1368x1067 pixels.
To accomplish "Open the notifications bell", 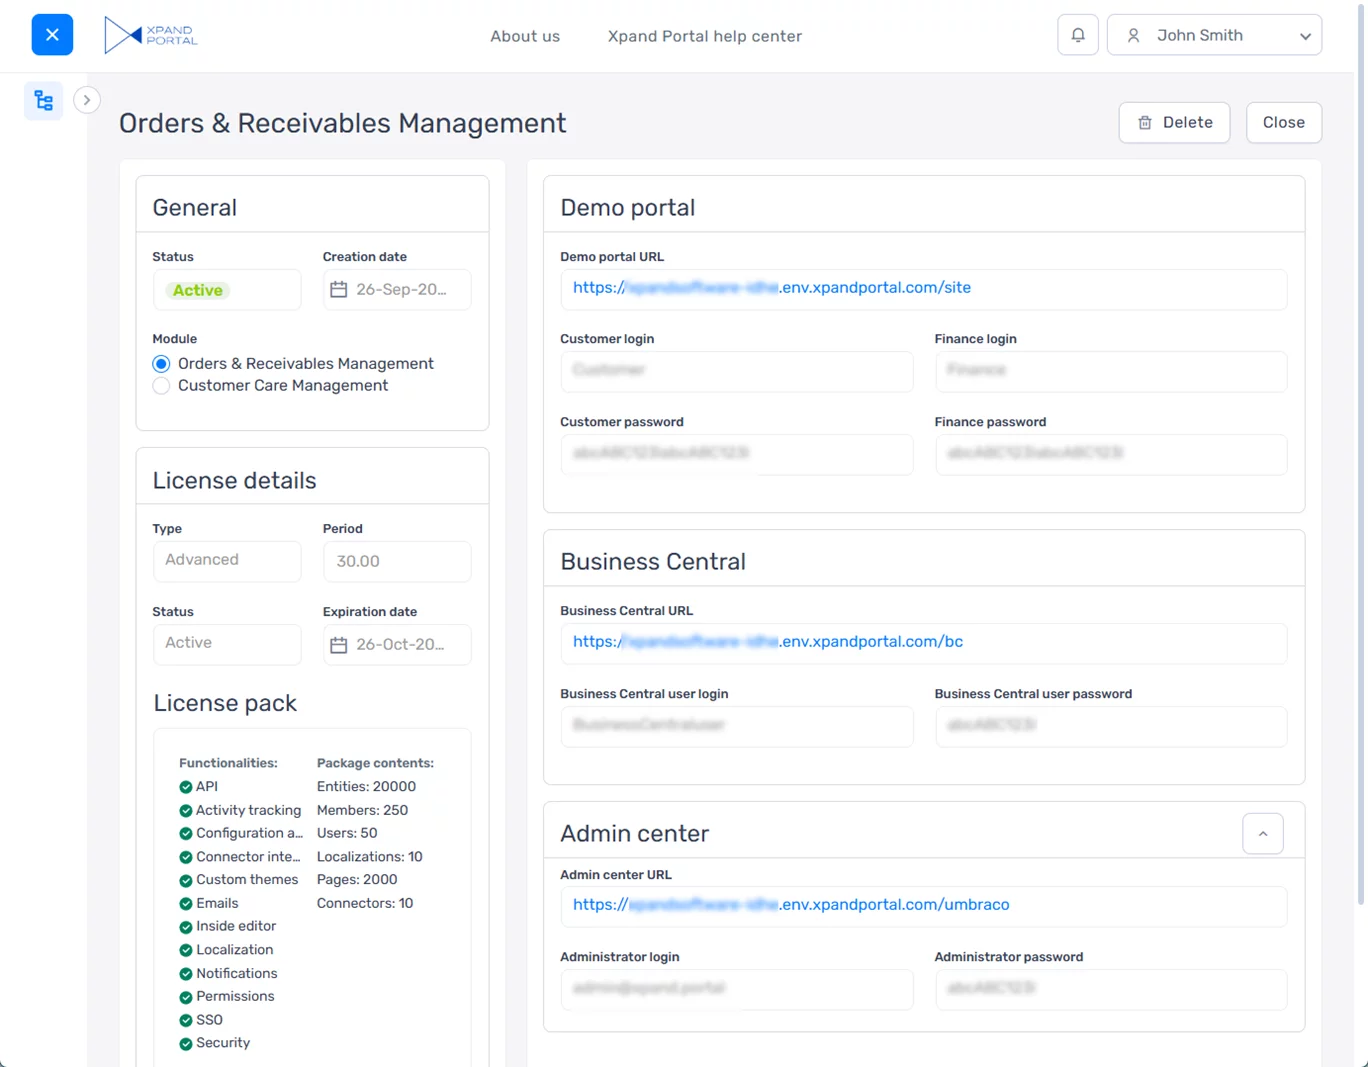I will [x=1078, y=35].
